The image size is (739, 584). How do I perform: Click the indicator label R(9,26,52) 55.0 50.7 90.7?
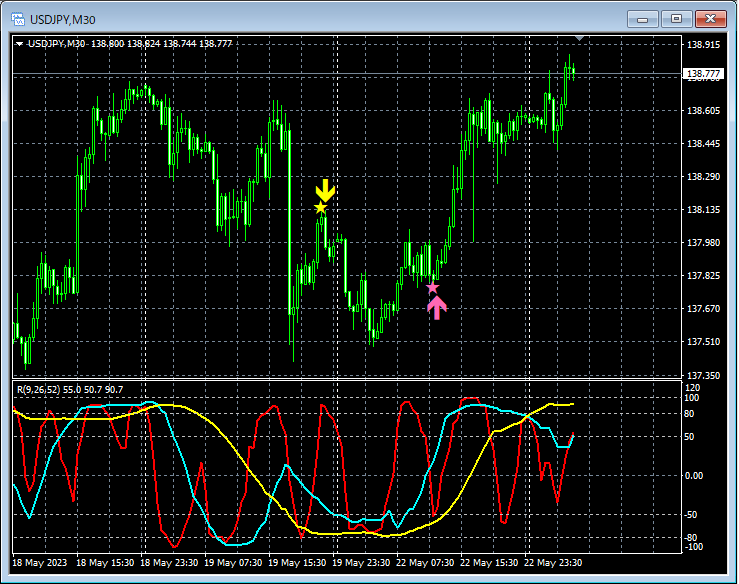pyautogui.click(x=70, y=389)
